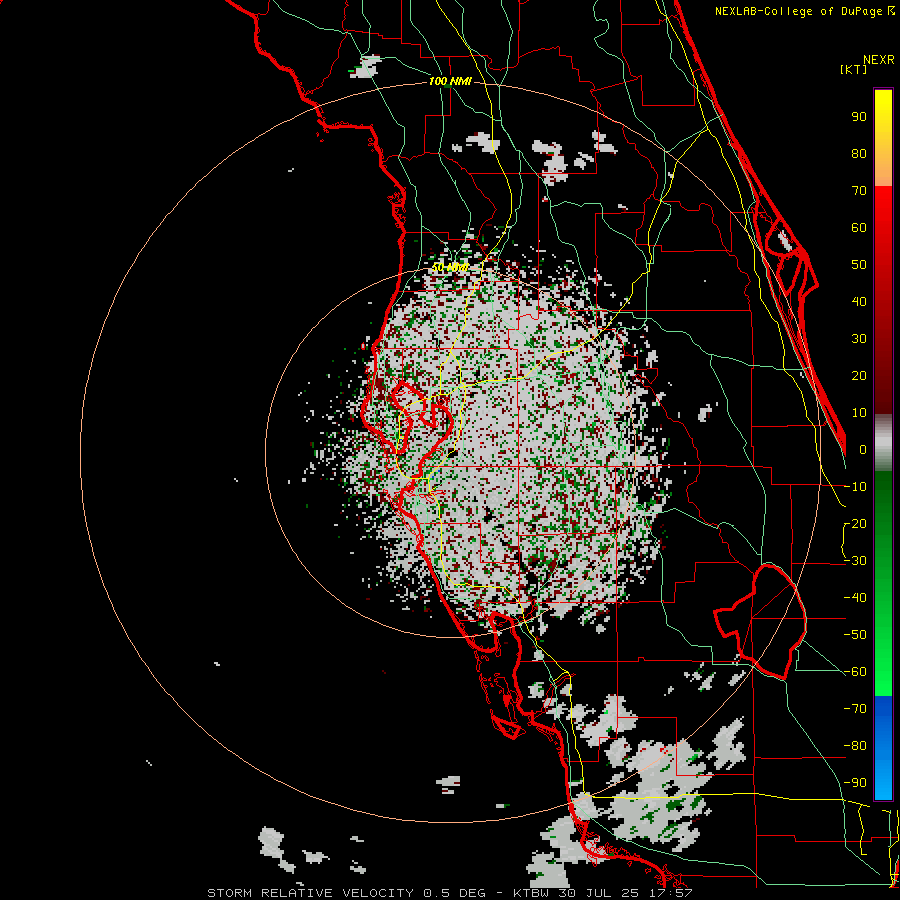Click the -60 scale value
This screenshot has width=900, height=900.
tap(855, 672)
